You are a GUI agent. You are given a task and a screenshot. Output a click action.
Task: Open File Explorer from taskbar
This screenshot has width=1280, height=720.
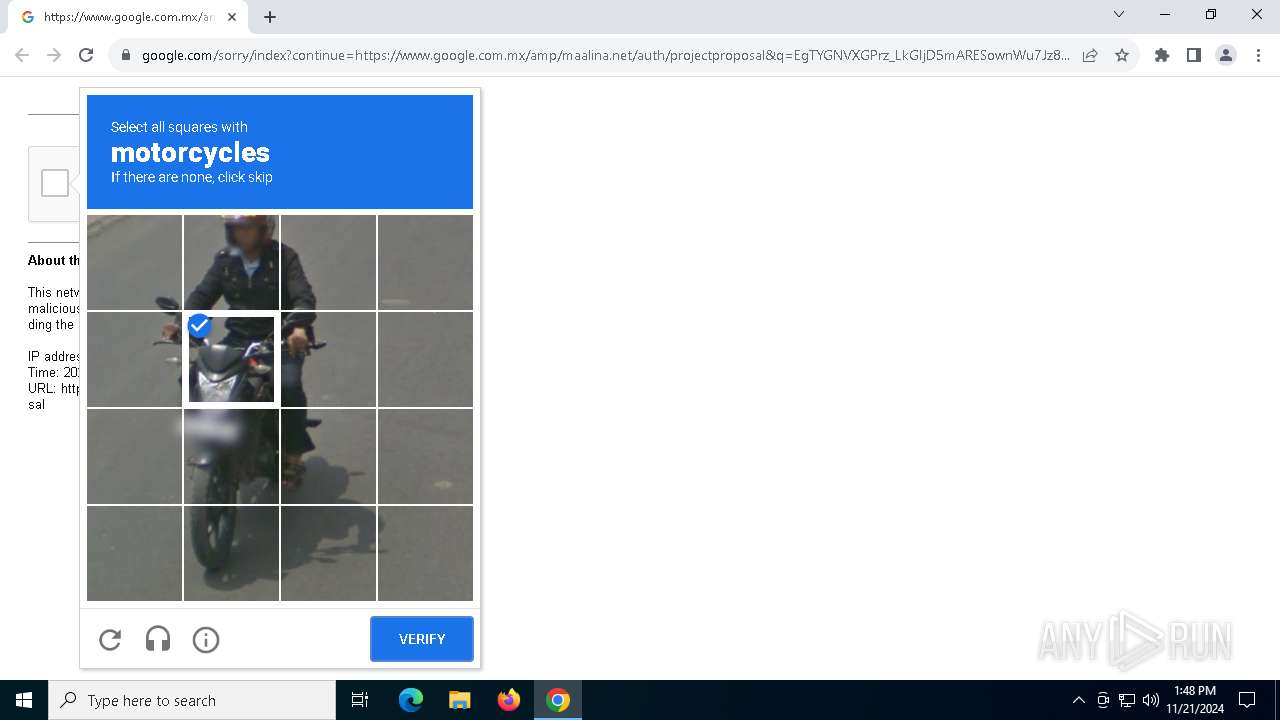point(460,700)
